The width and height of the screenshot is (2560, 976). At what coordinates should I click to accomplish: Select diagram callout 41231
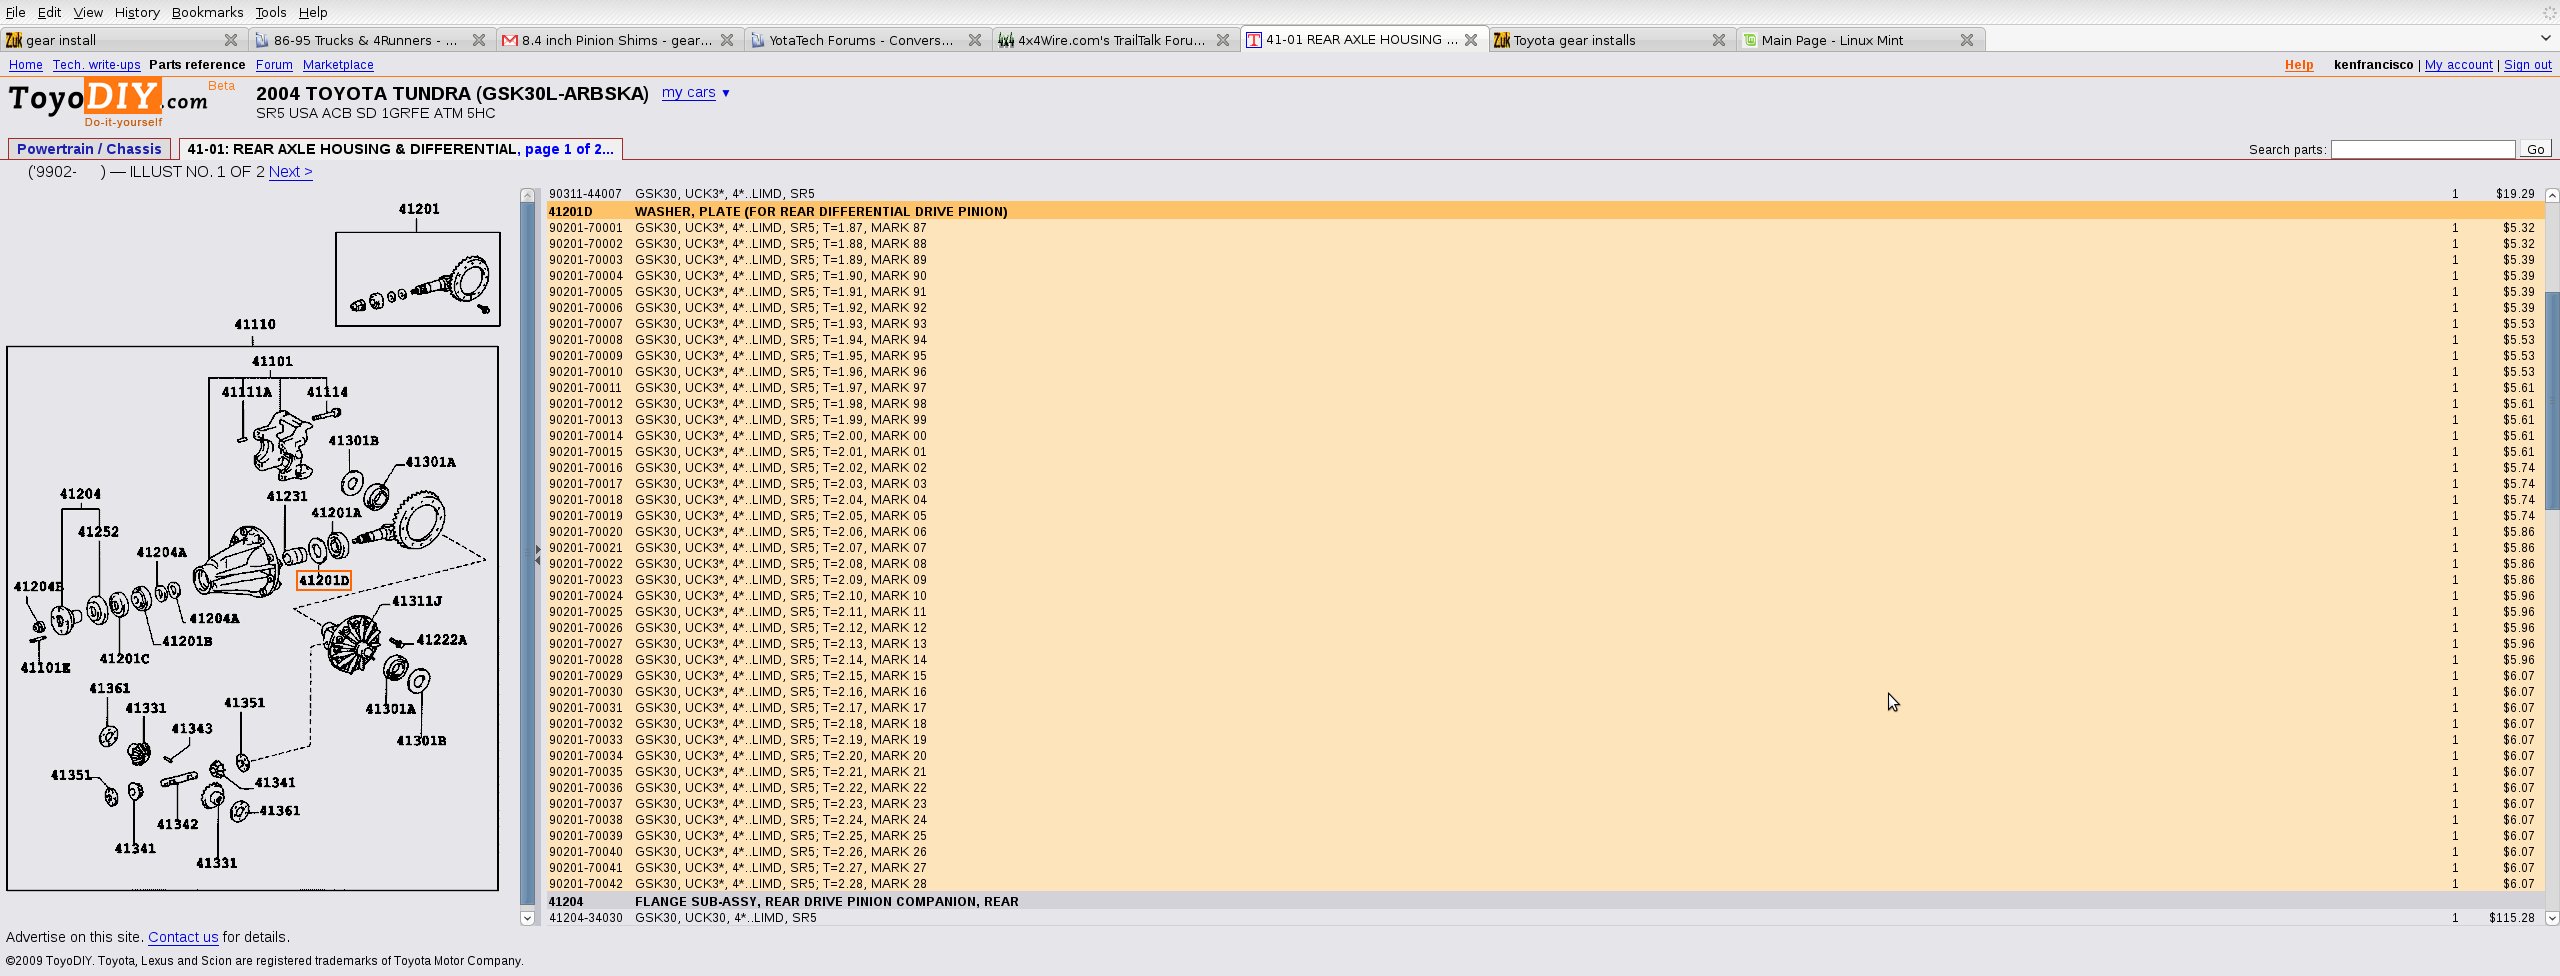pos(287,496)
